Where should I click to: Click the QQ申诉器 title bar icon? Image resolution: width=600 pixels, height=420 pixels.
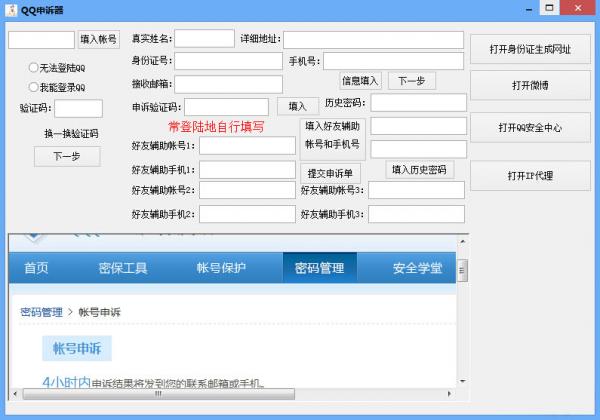[11, 10]
